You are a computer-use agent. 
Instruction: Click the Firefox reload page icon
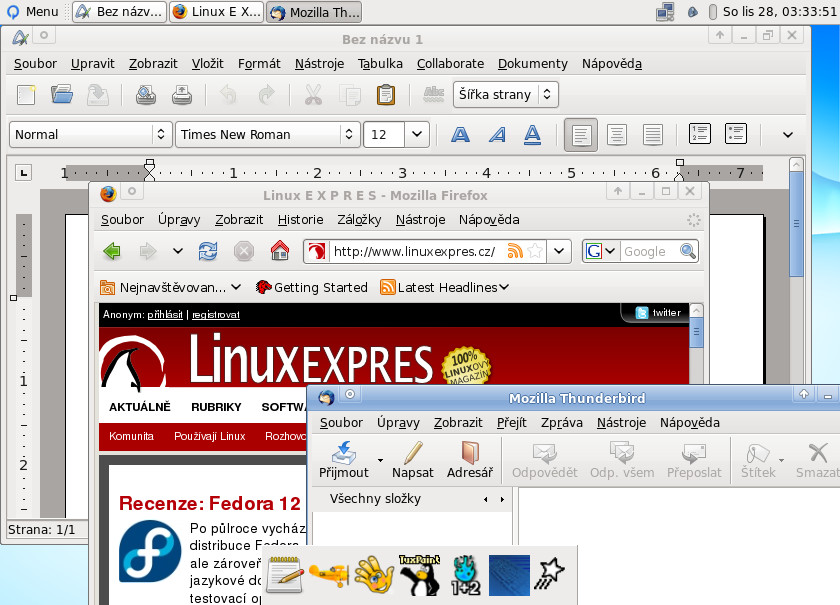pyautogui.click(x=208, y=251)
